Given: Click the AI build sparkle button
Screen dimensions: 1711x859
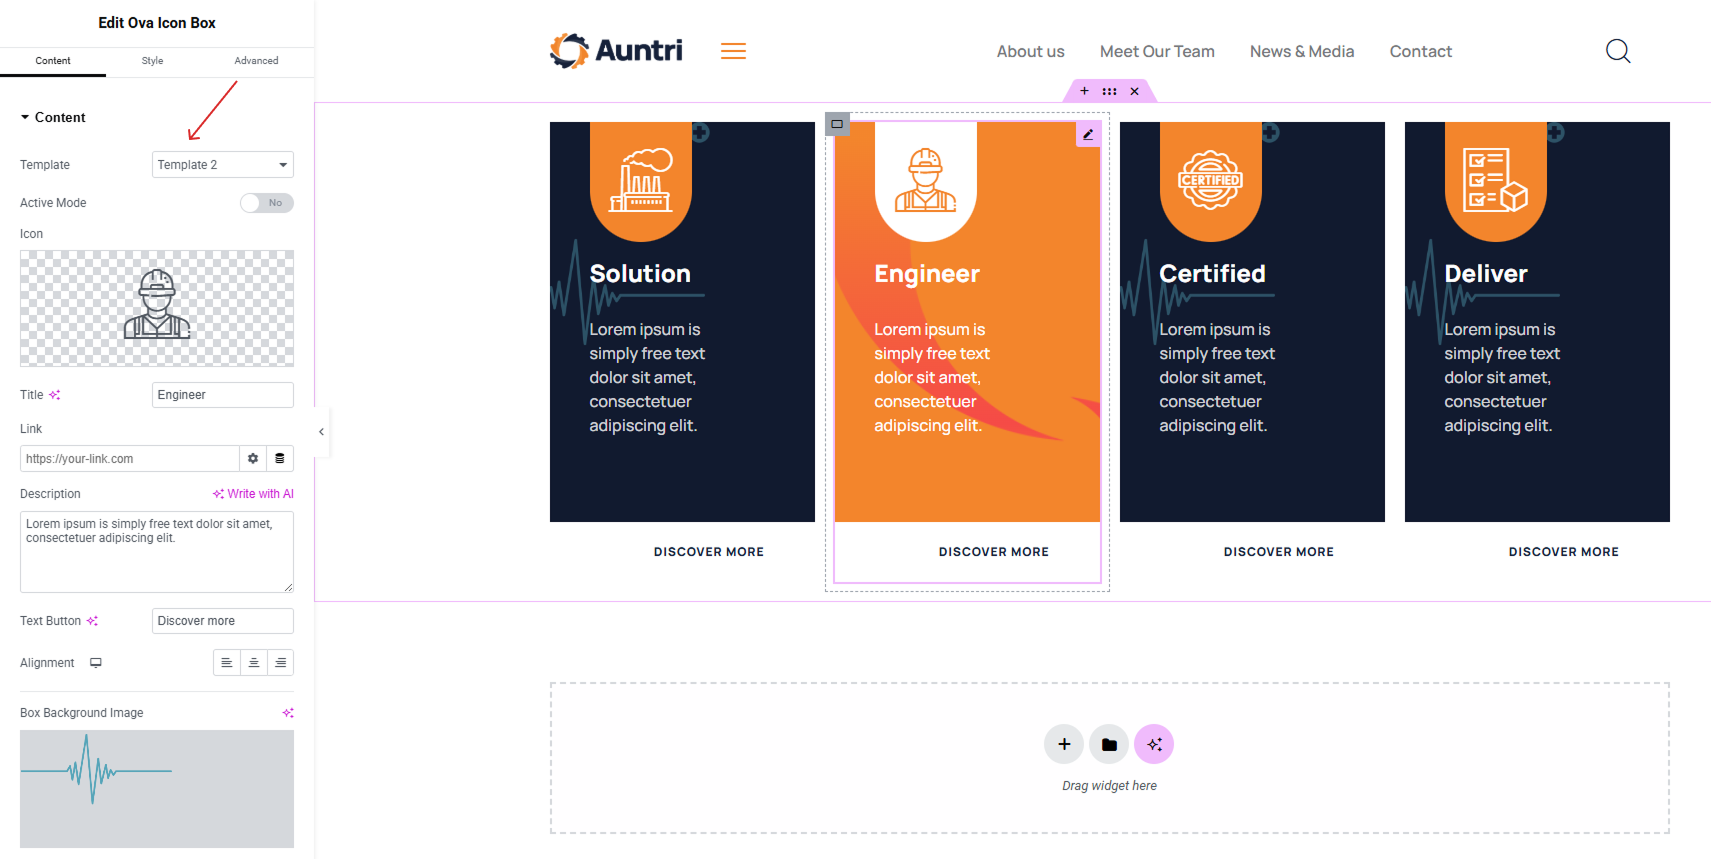Looking at the screenshot, I should 1154,744.
